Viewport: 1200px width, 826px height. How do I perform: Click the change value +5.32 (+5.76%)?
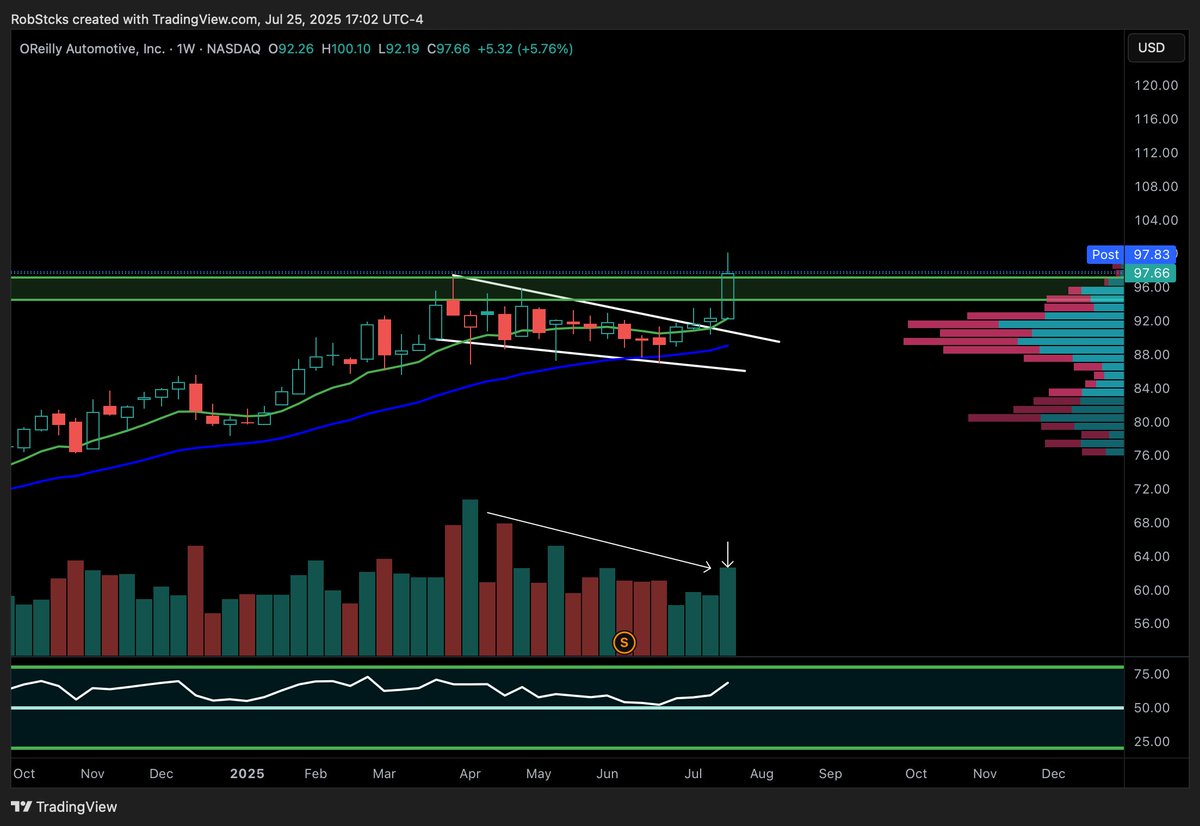[x=525, y=48]
